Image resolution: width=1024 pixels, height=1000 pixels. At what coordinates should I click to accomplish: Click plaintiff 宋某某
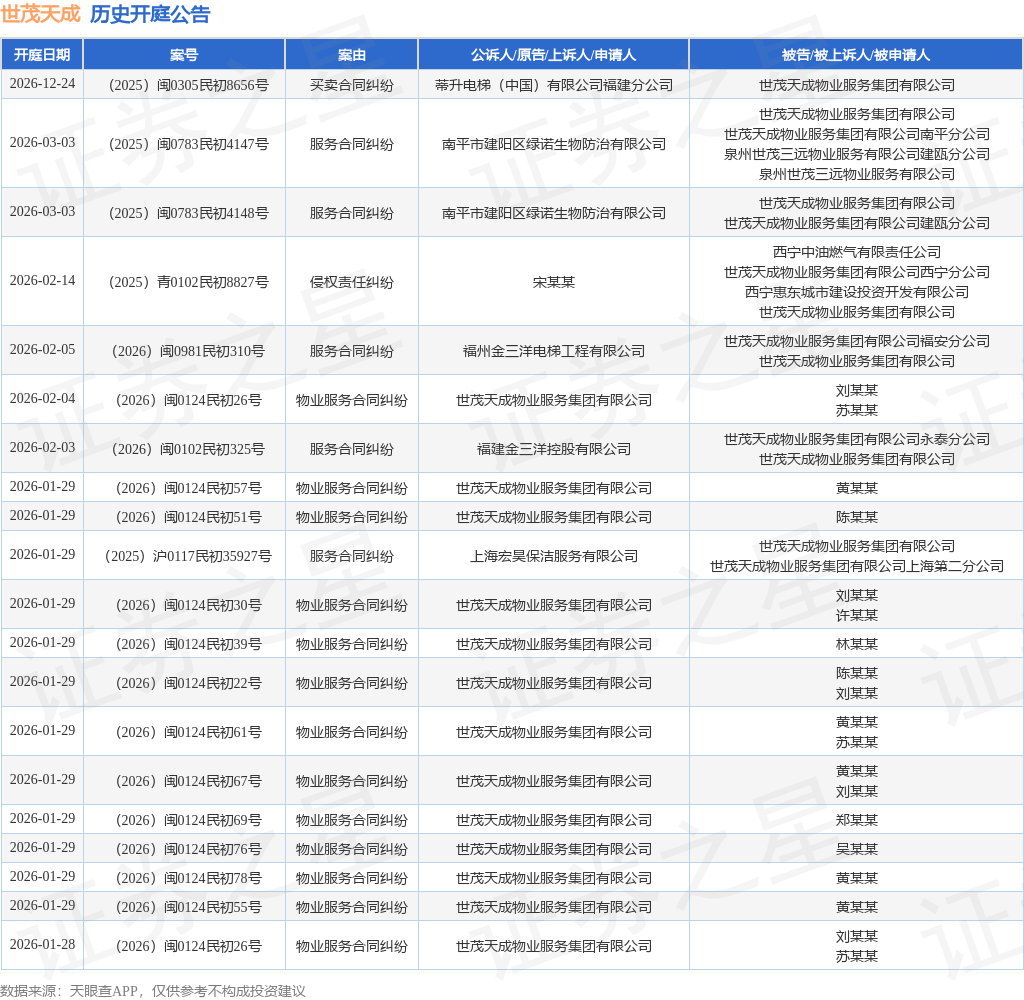pyautogui.click(x=553, y=282)
